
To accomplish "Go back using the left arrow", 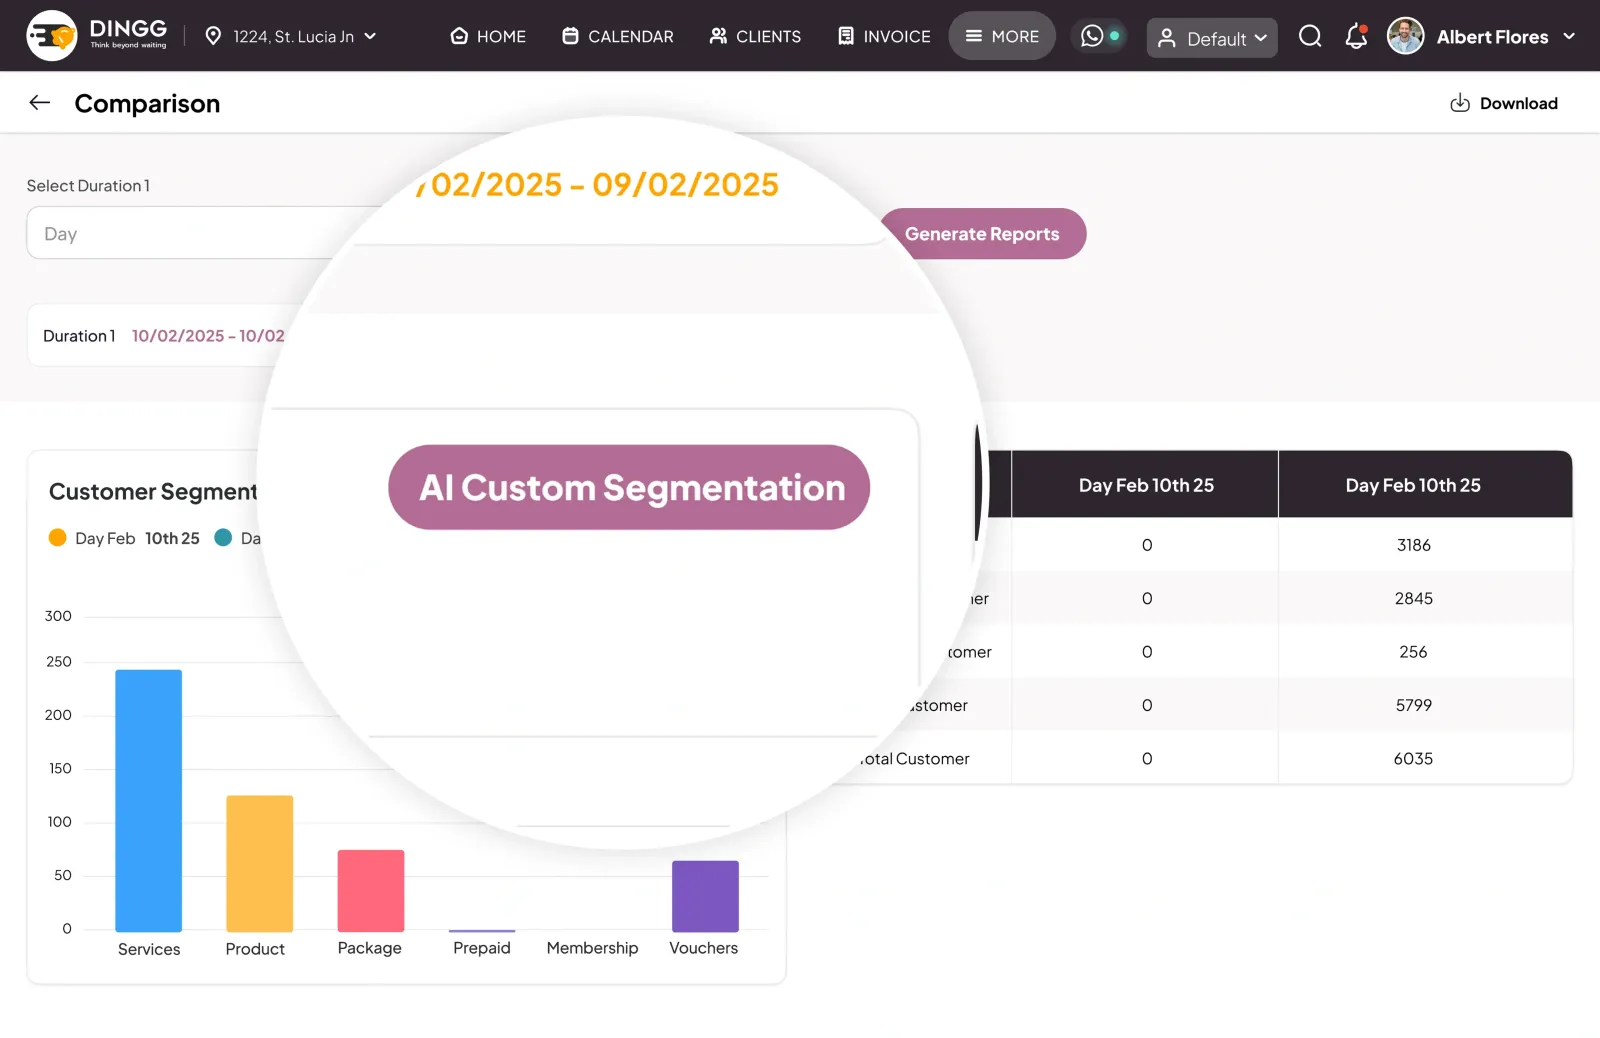I will (40, 102).
